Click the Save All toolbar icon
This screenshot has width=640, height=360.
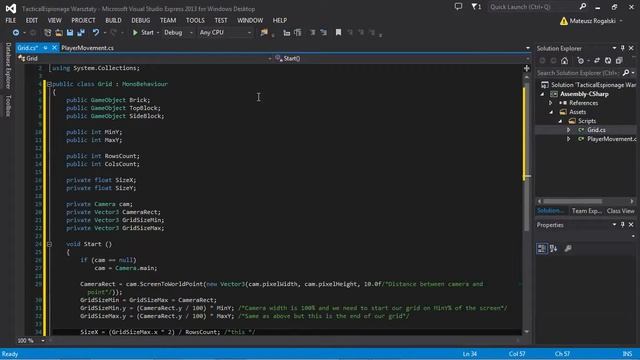click(81, 33)
